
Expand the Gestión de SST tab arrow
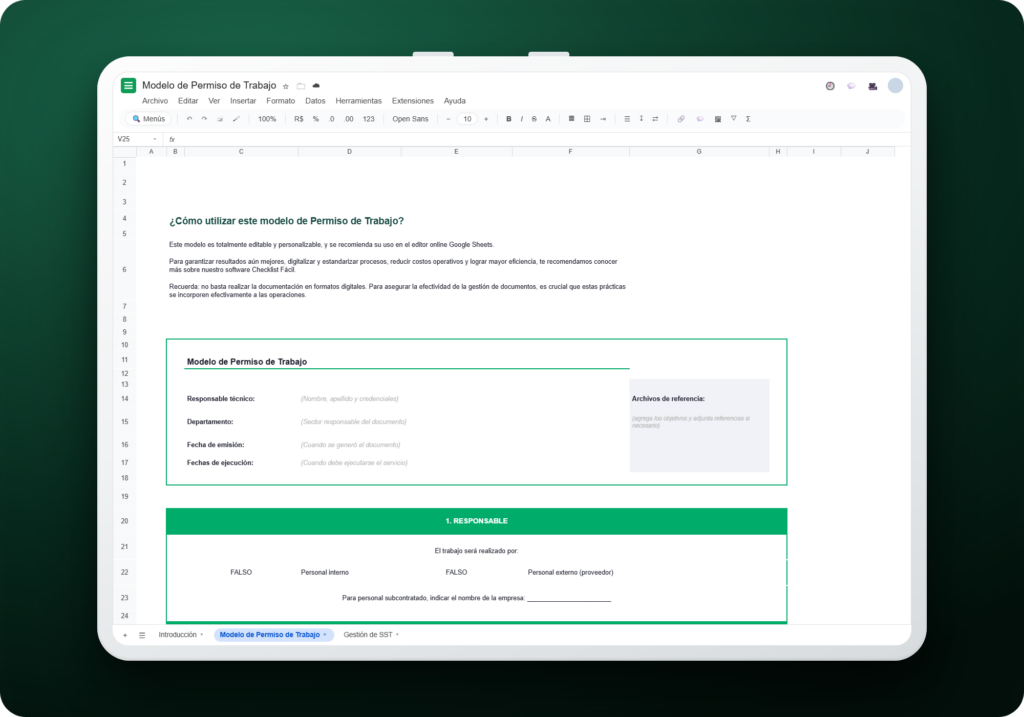click(x=397, y=635)
